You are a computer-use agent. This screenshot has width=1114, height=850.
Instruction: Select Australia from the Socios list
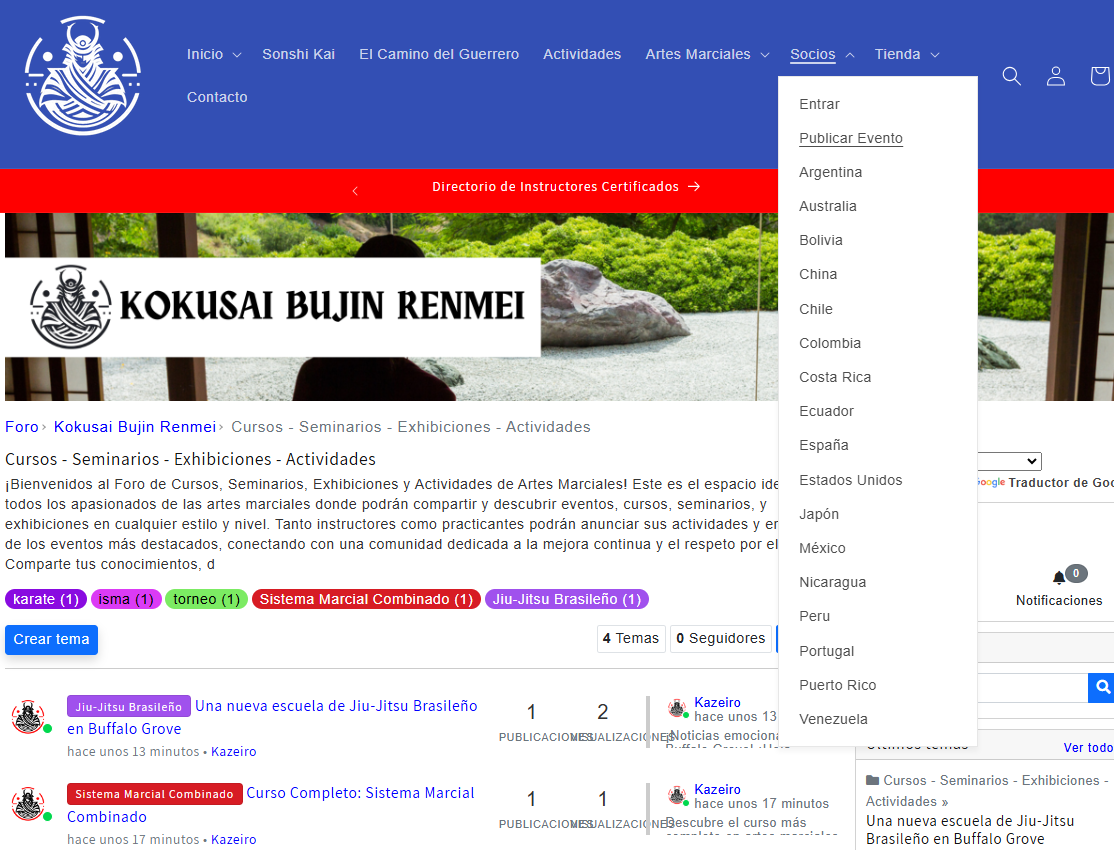[828, 206]
